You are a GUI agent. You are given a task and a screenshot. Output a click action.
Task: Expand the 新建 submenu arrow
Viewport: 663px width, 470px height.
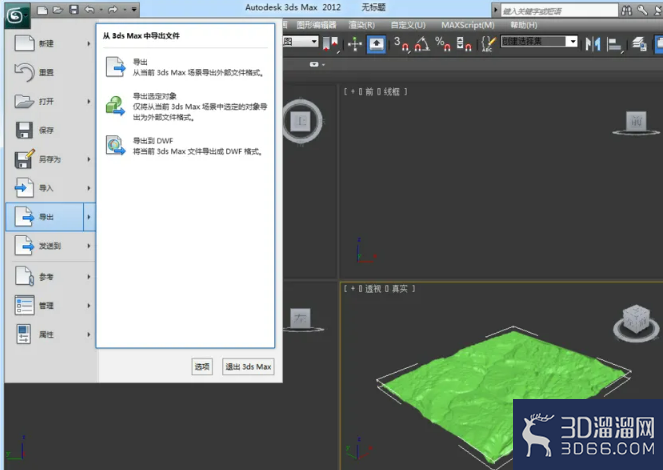pos(89,43)
